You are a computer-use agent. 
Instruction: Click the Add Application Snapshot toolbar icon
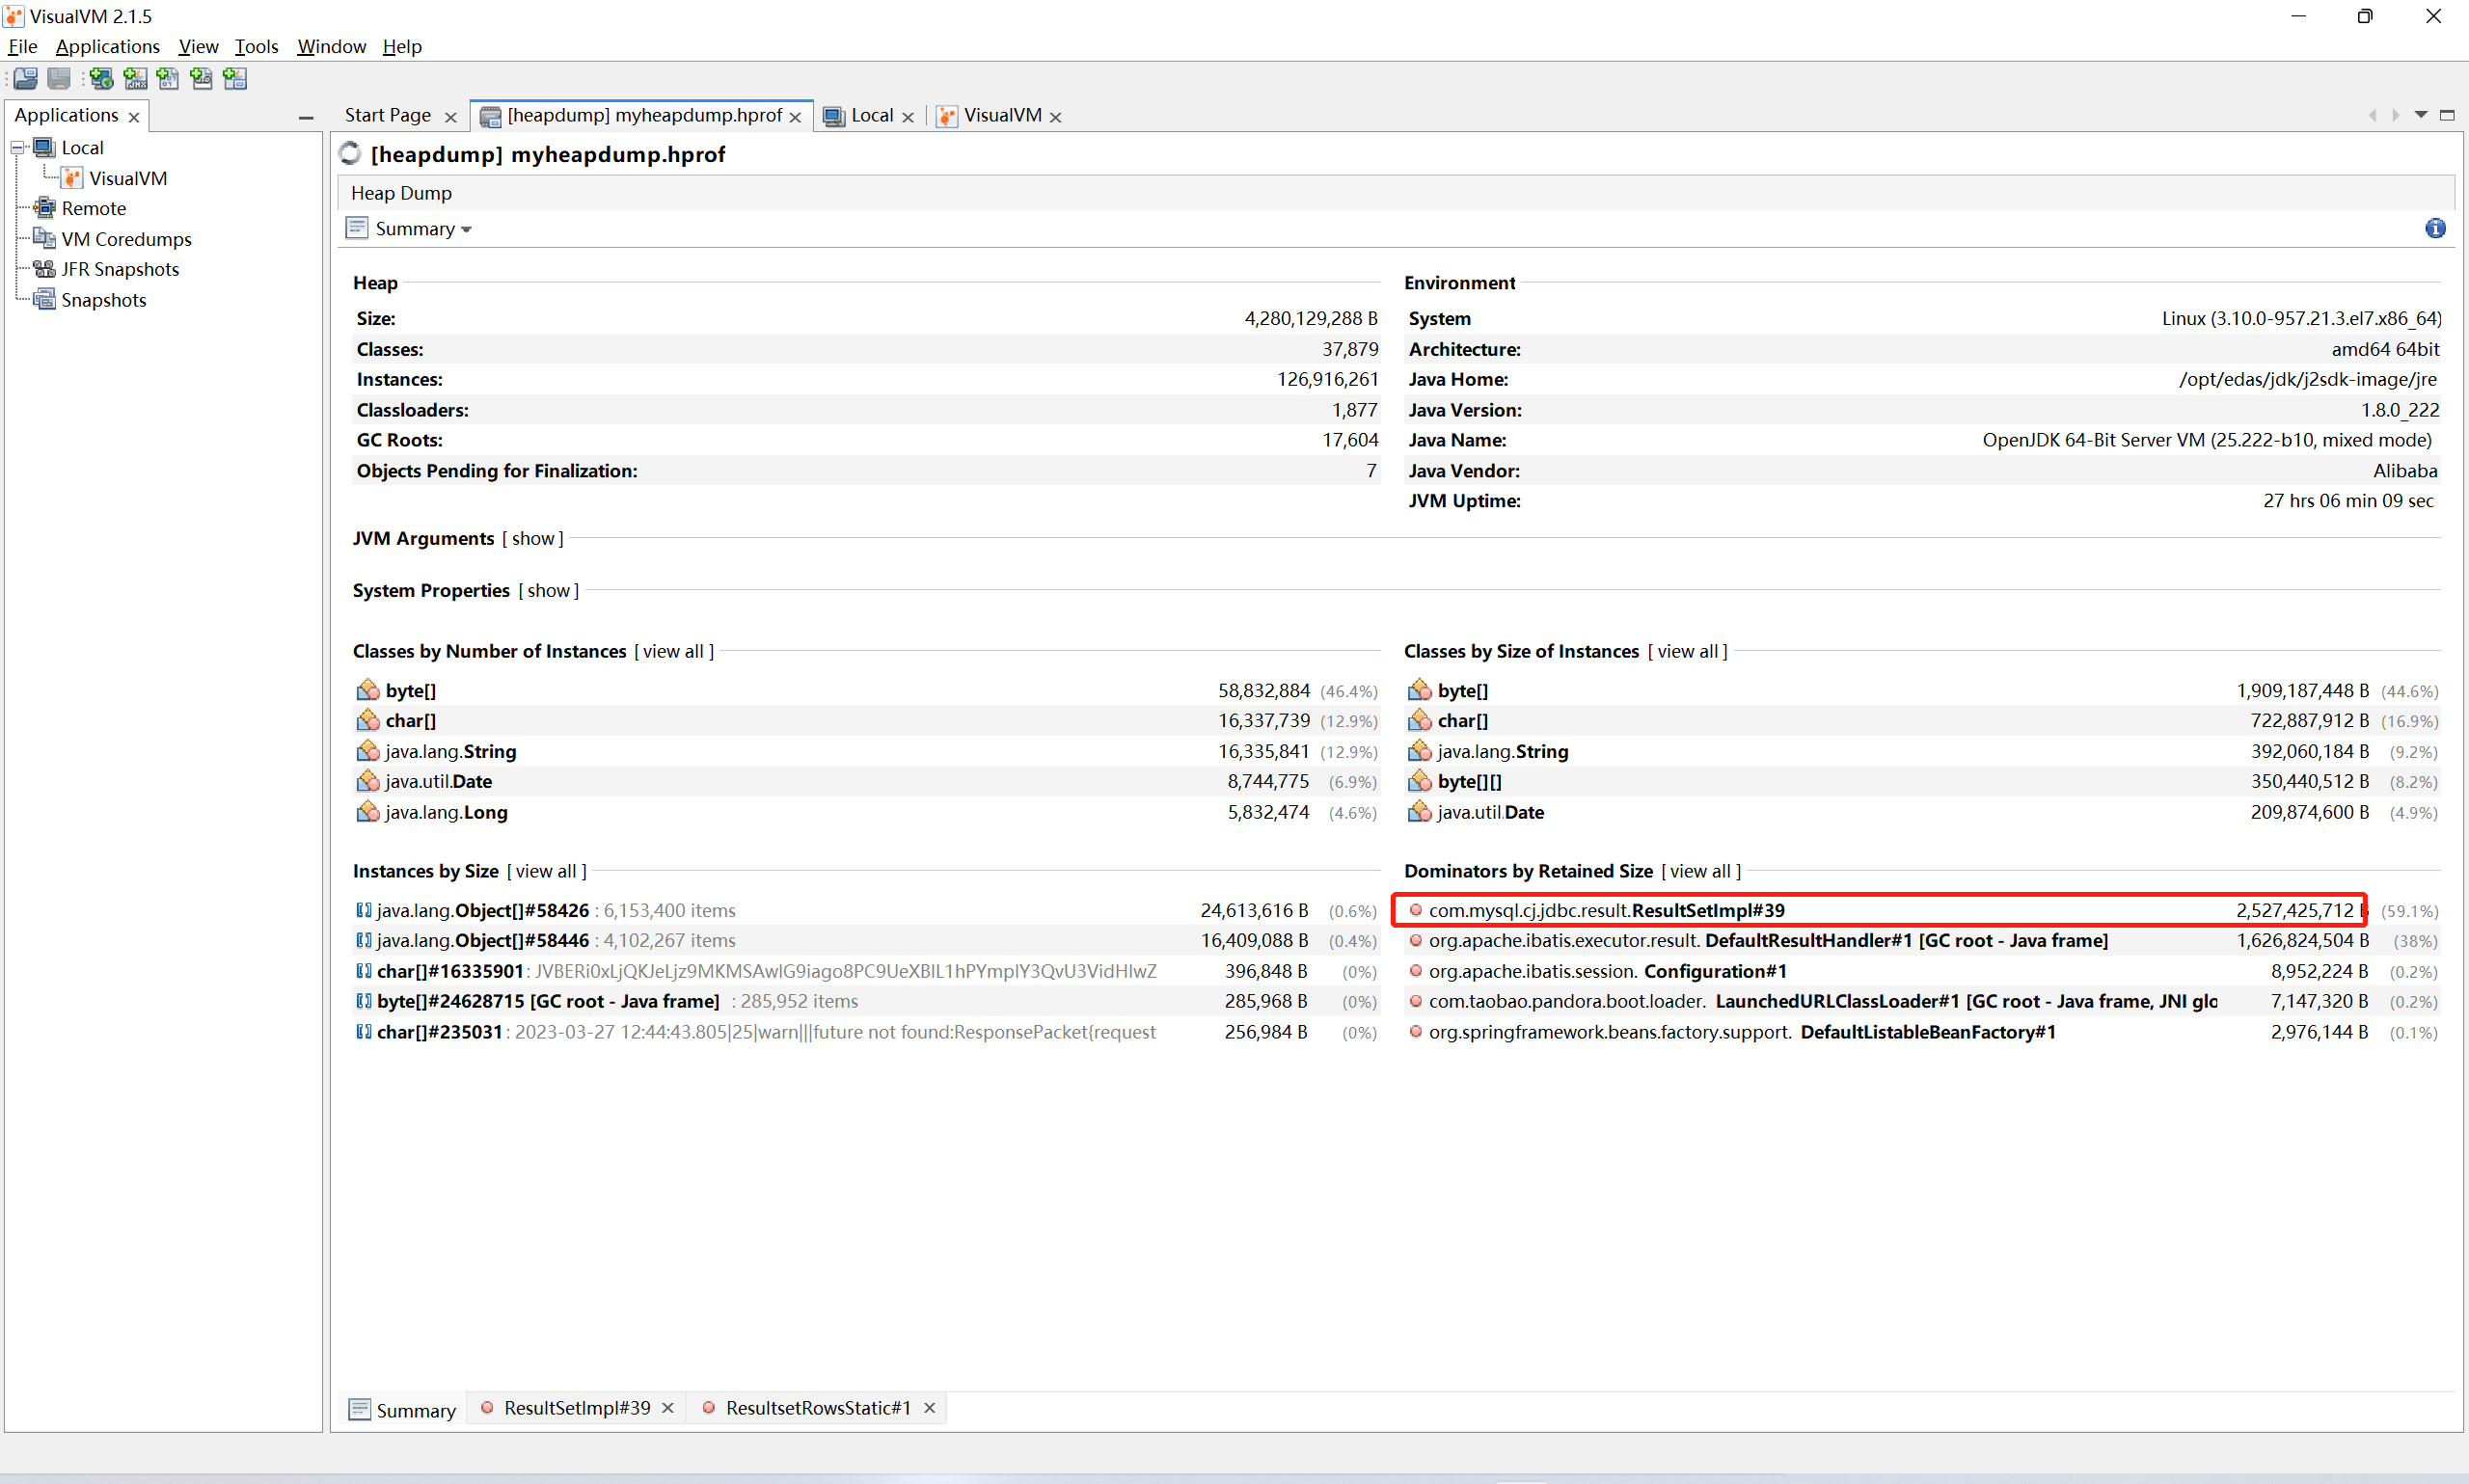235,79
